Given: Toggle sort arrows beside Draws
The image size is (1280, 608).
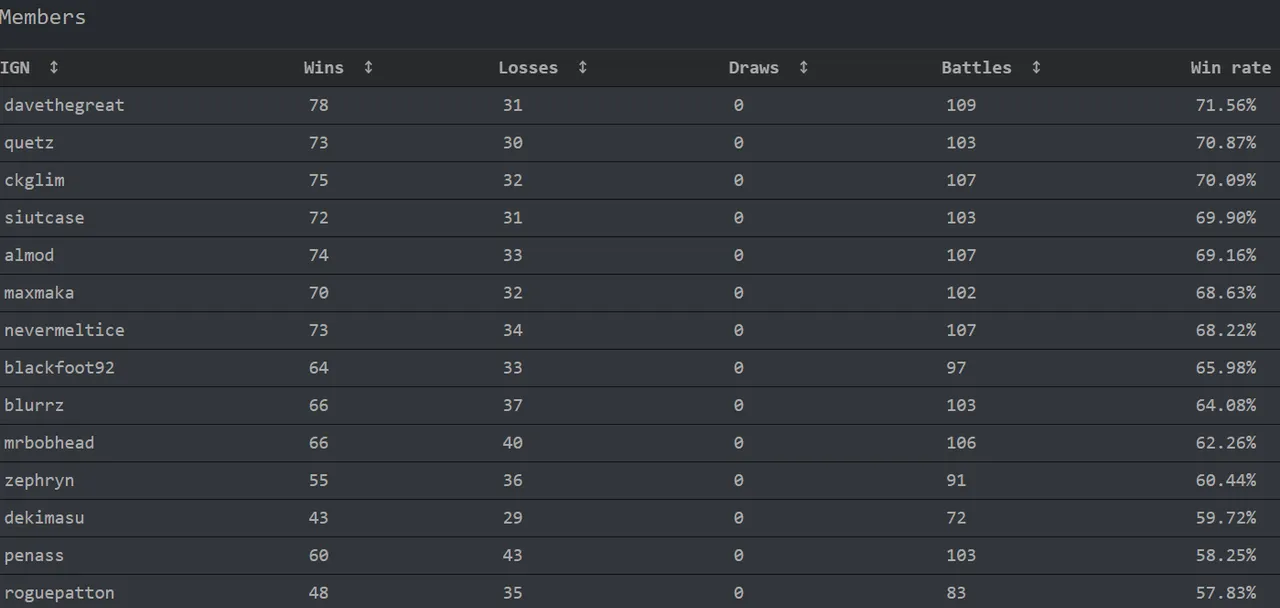Looking at the screenshot, I should [x=803, y=67].
